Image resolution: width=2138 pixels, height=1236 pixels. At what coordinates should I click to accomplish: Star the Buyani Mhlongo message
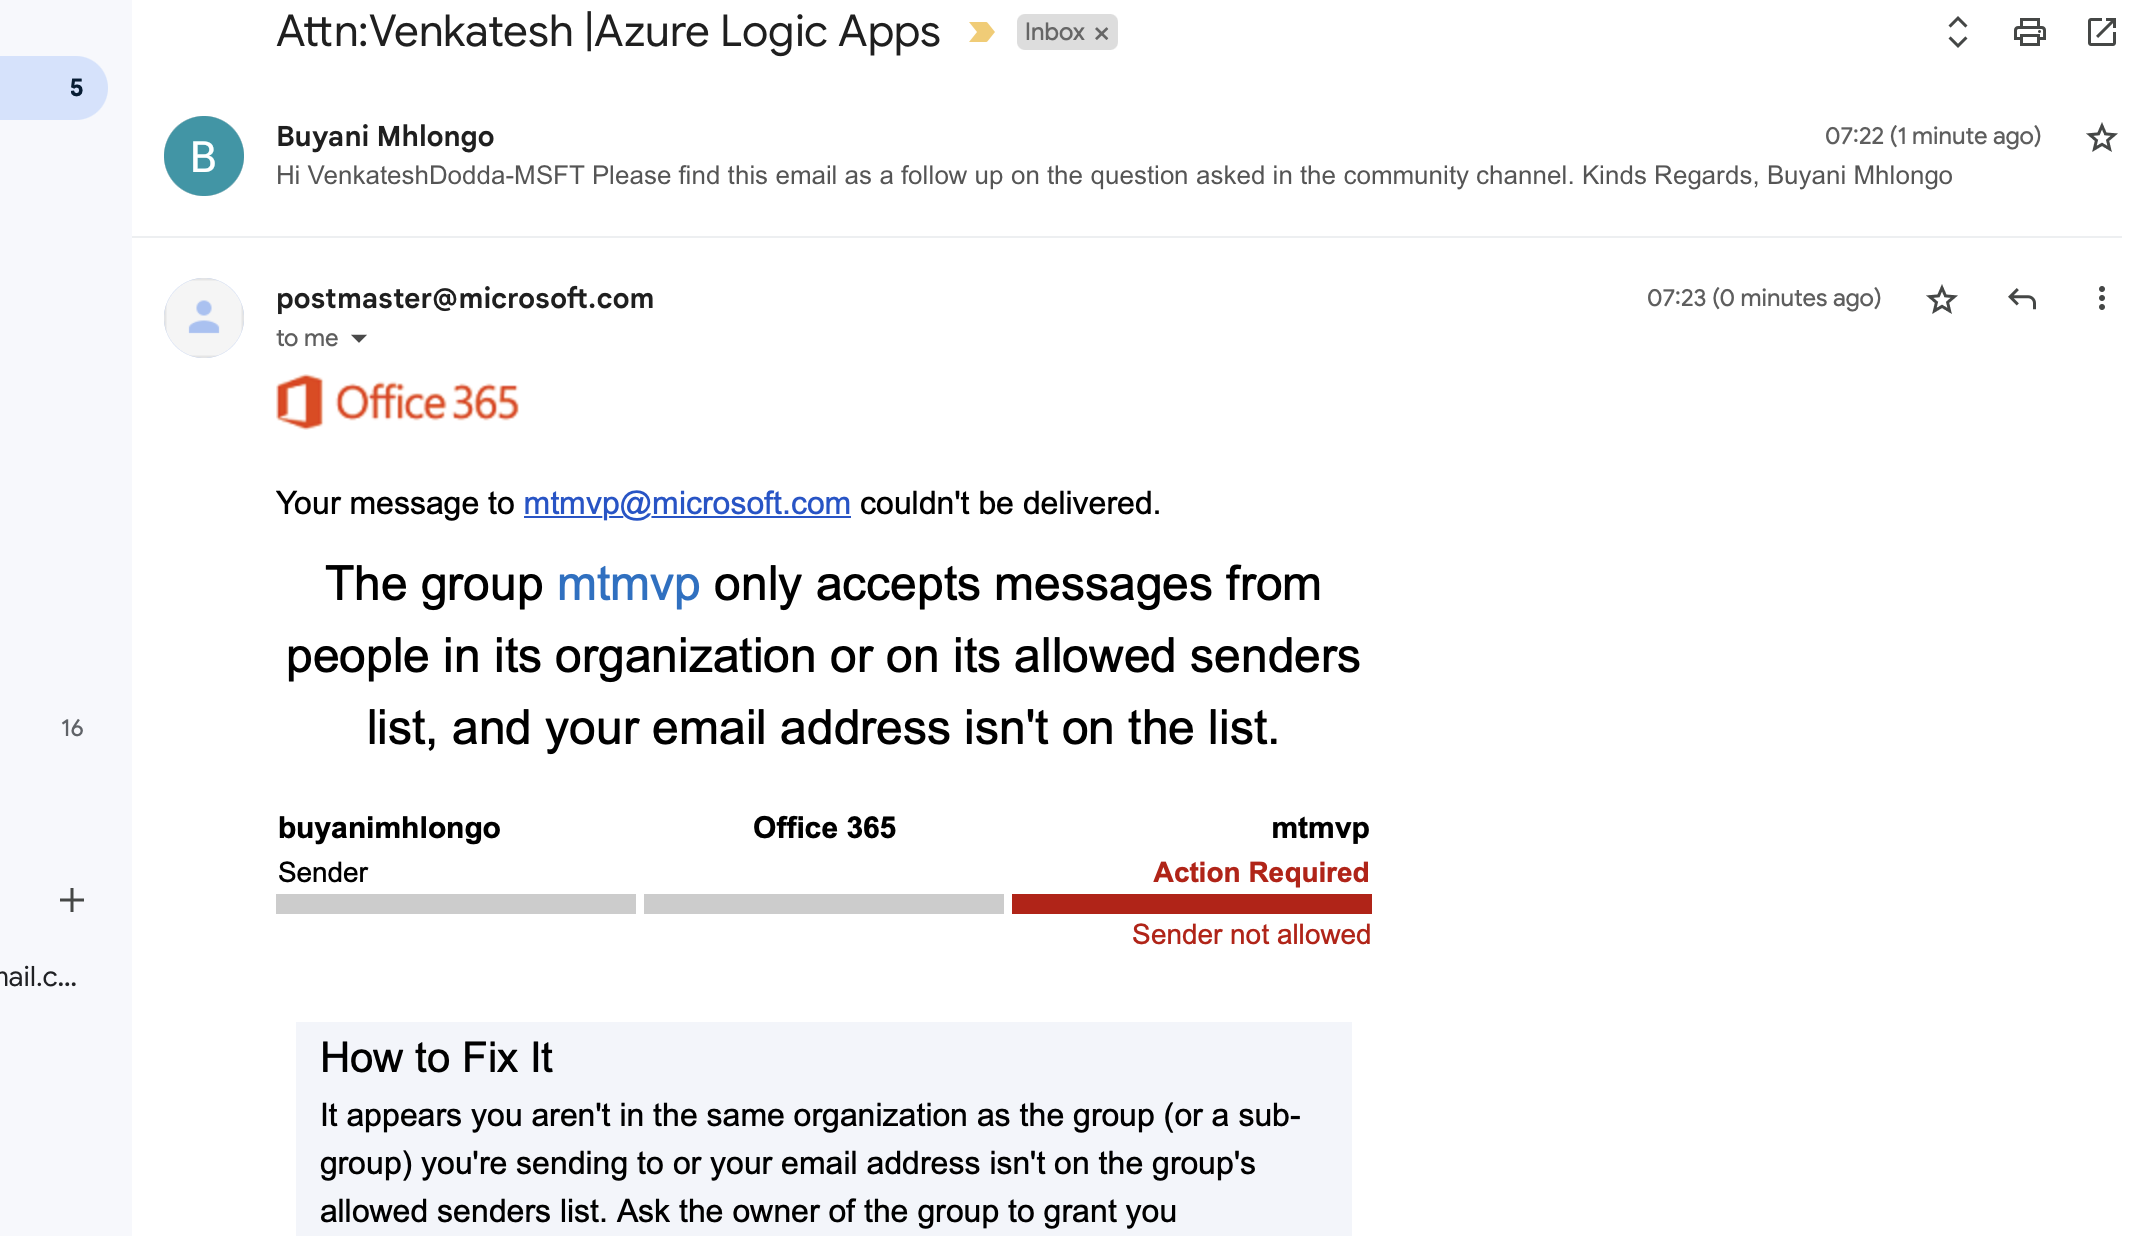2101,137
